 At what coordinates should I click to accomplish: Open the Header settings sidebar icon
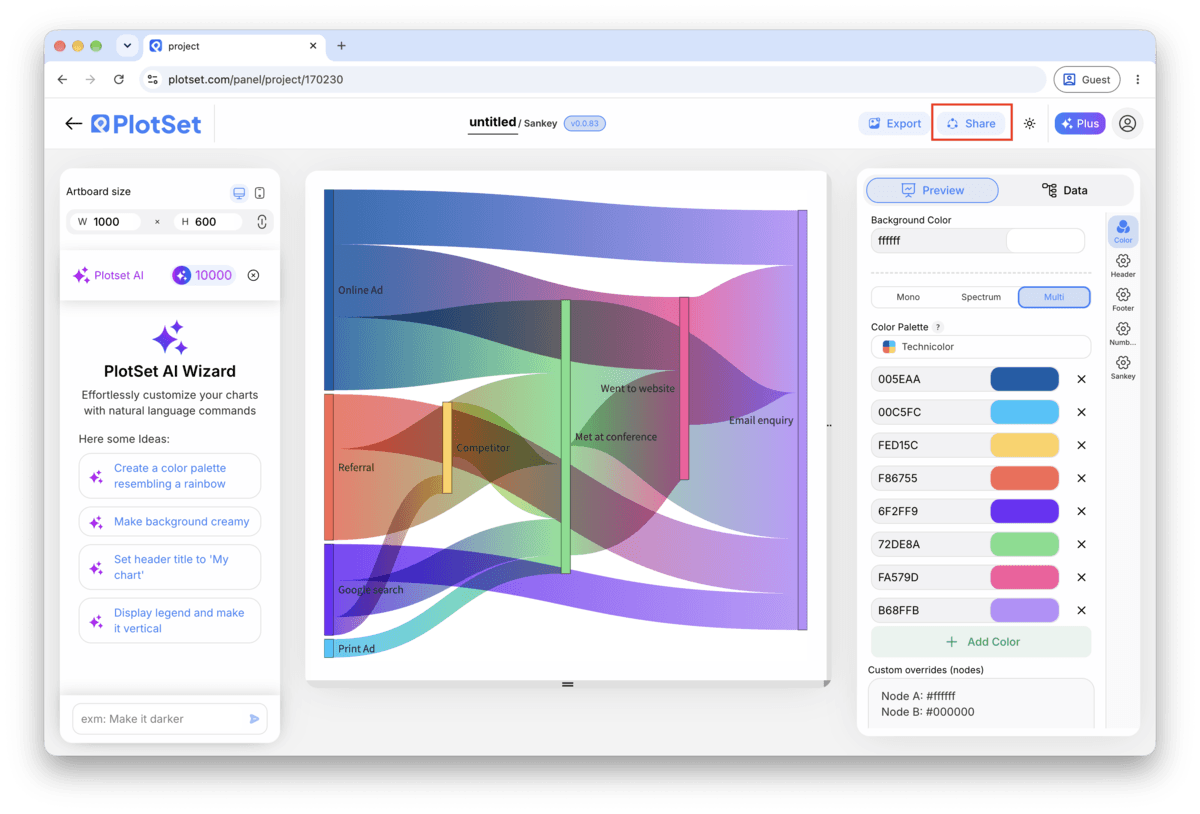1123,265
